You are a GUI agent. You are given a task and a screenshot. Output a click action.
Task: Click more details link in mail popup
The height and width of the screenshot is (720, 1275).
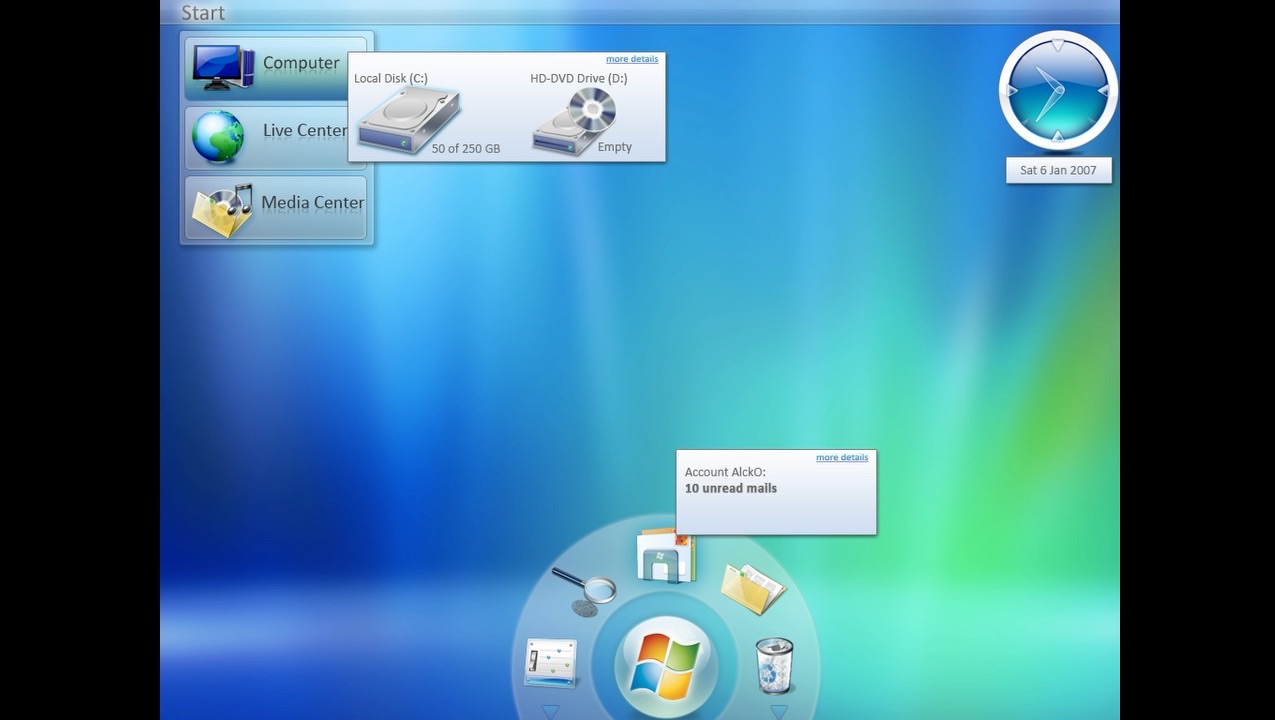tap(842, 457)
